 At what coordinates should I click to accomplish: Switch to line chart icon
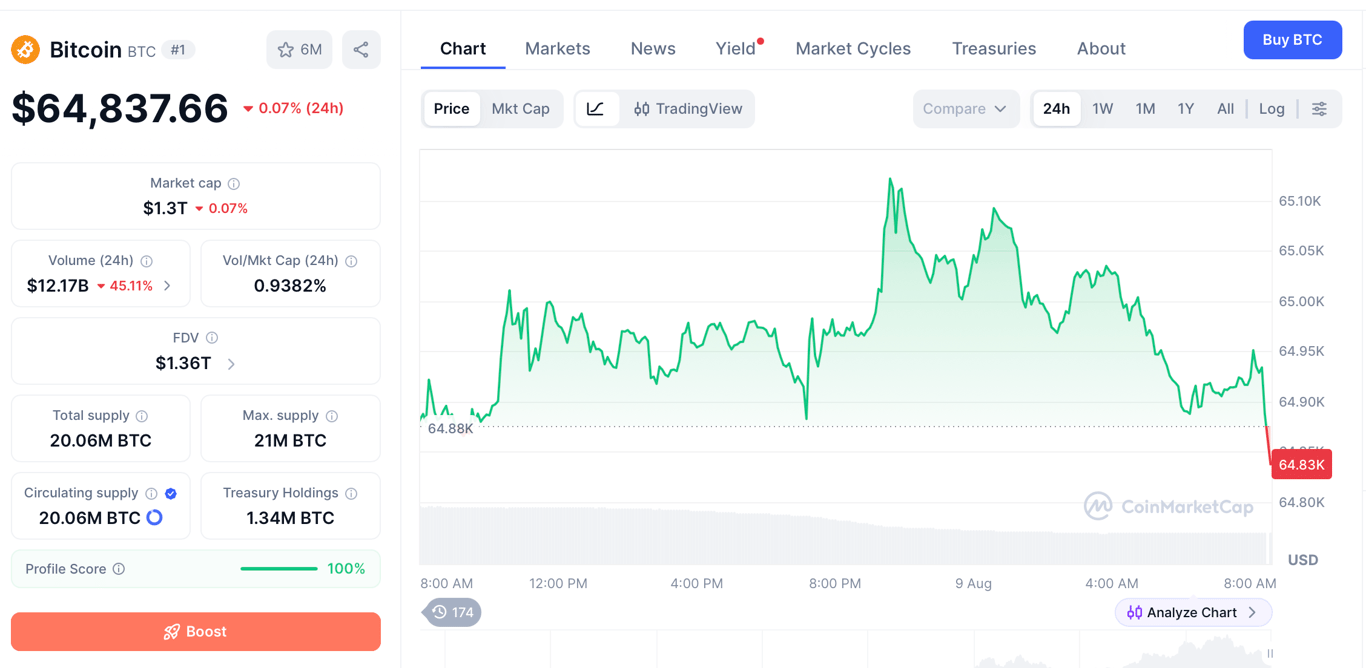coord(596,109)
